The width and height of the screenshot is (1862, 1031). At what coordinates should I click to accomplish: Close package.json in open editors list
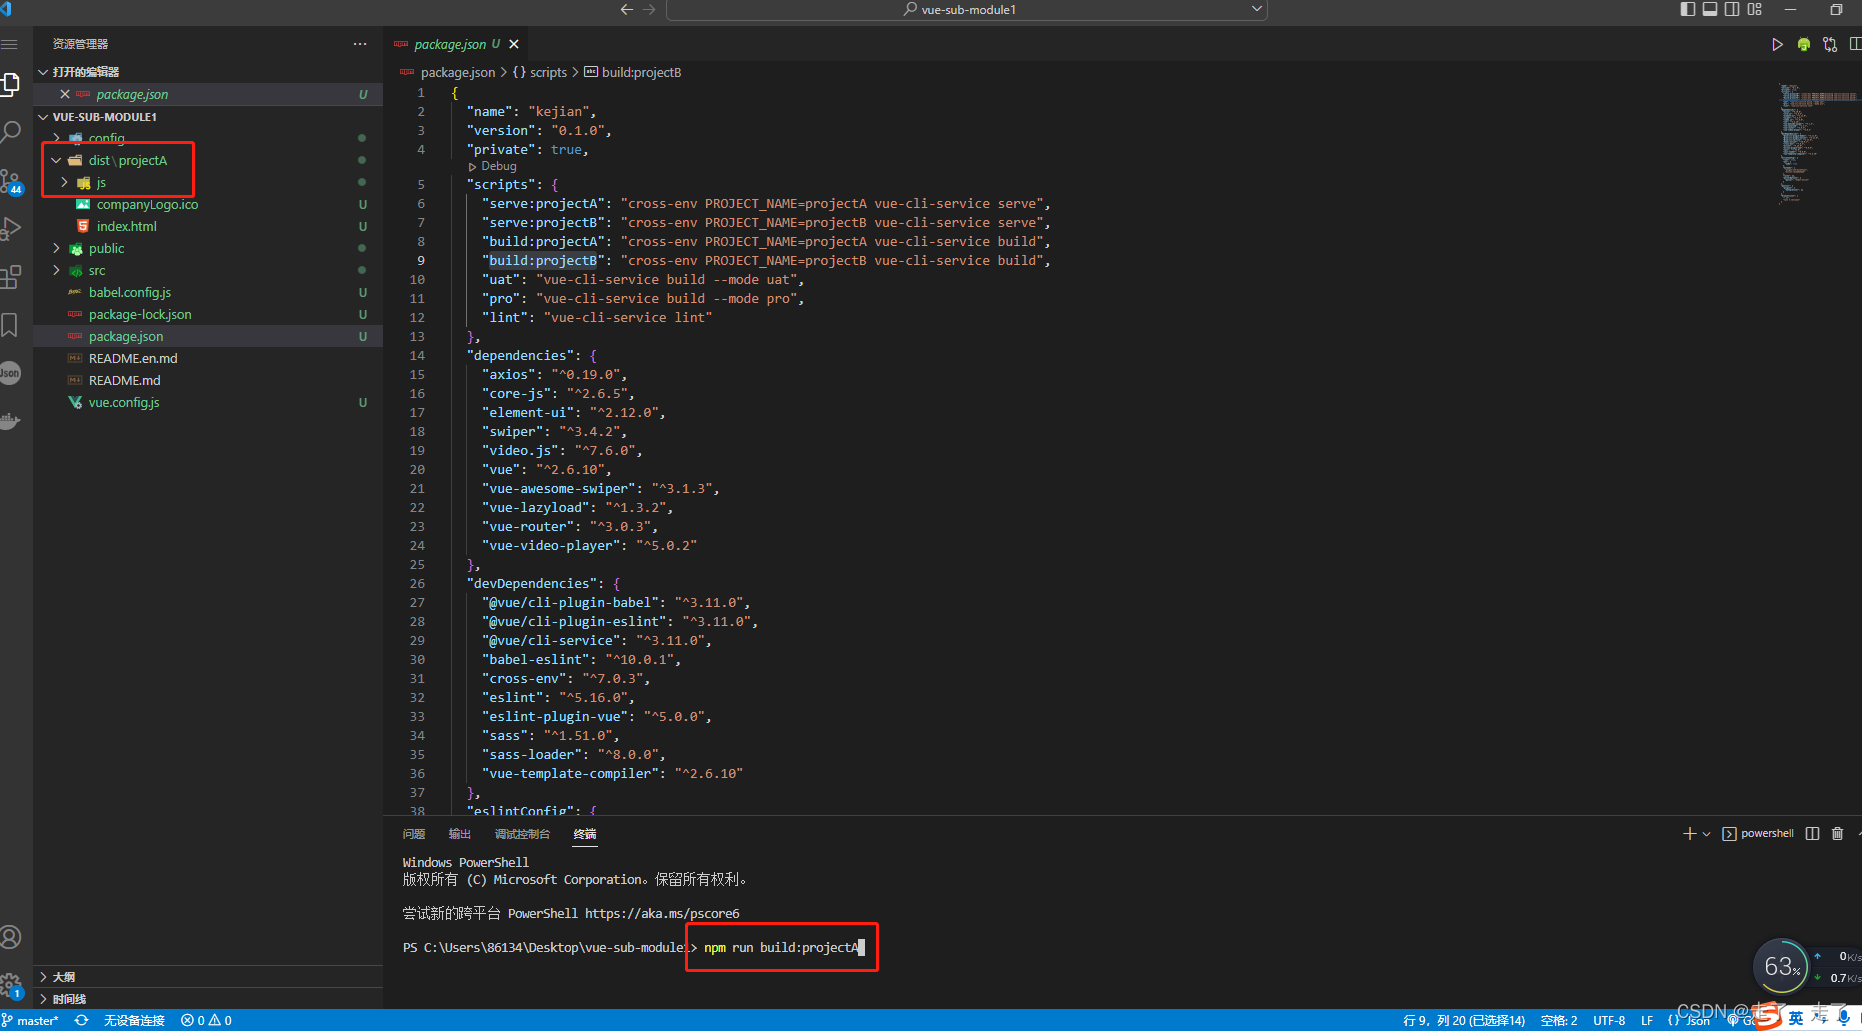click(x=65, y=94)
